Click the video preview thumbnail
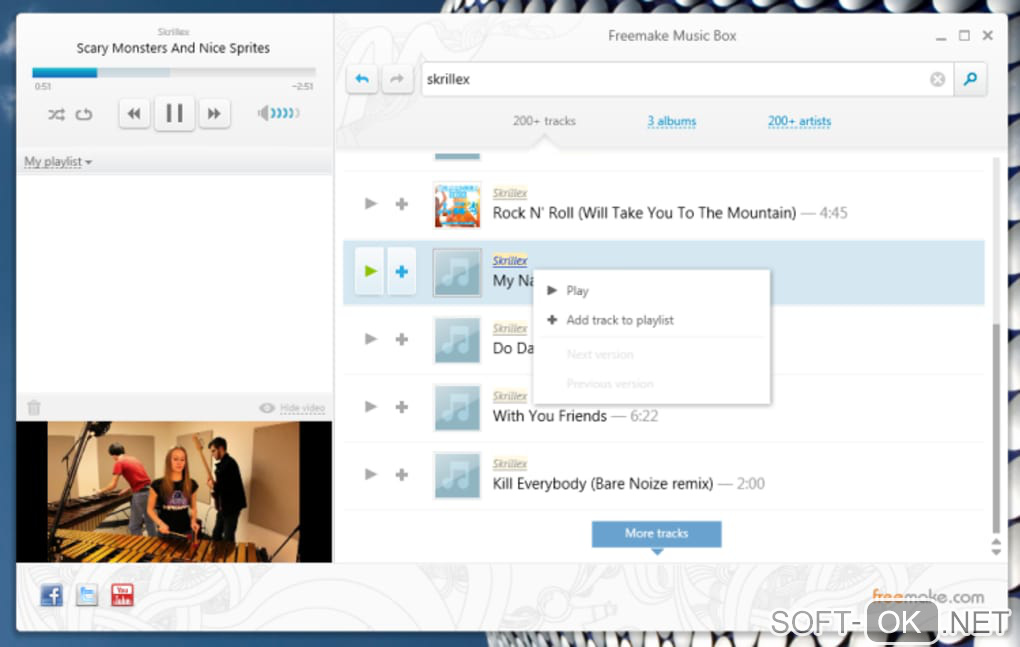 point(174,492)
